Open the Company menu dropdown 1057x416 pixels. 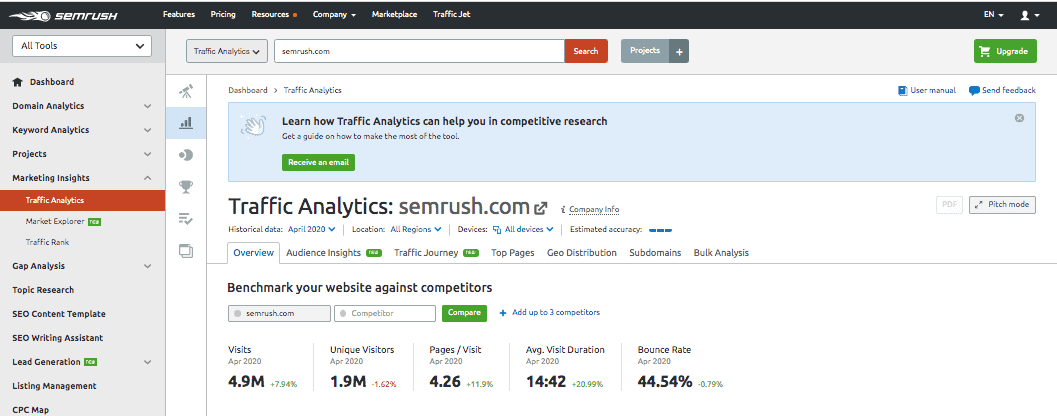(334, 15)
